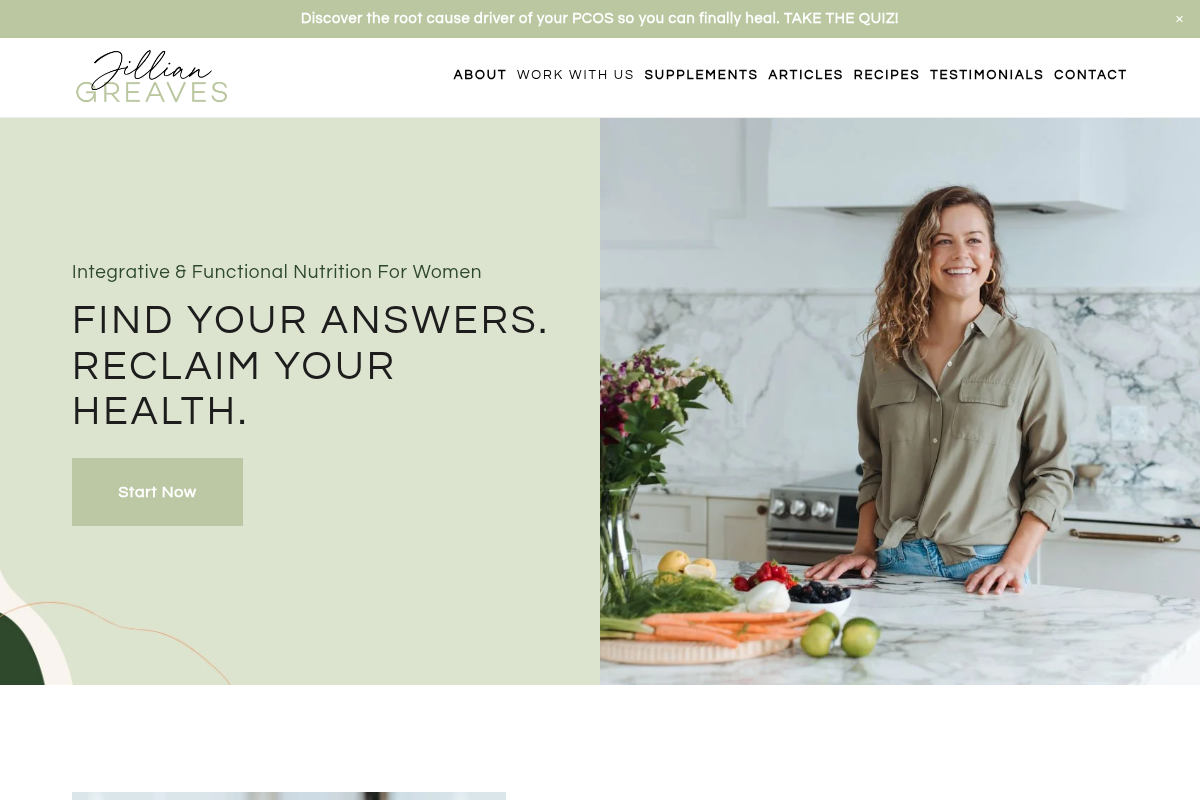The image size is (1200, 800).
Task: Dismiss the PCOS quiz announcement banner
Action: 1179,19
